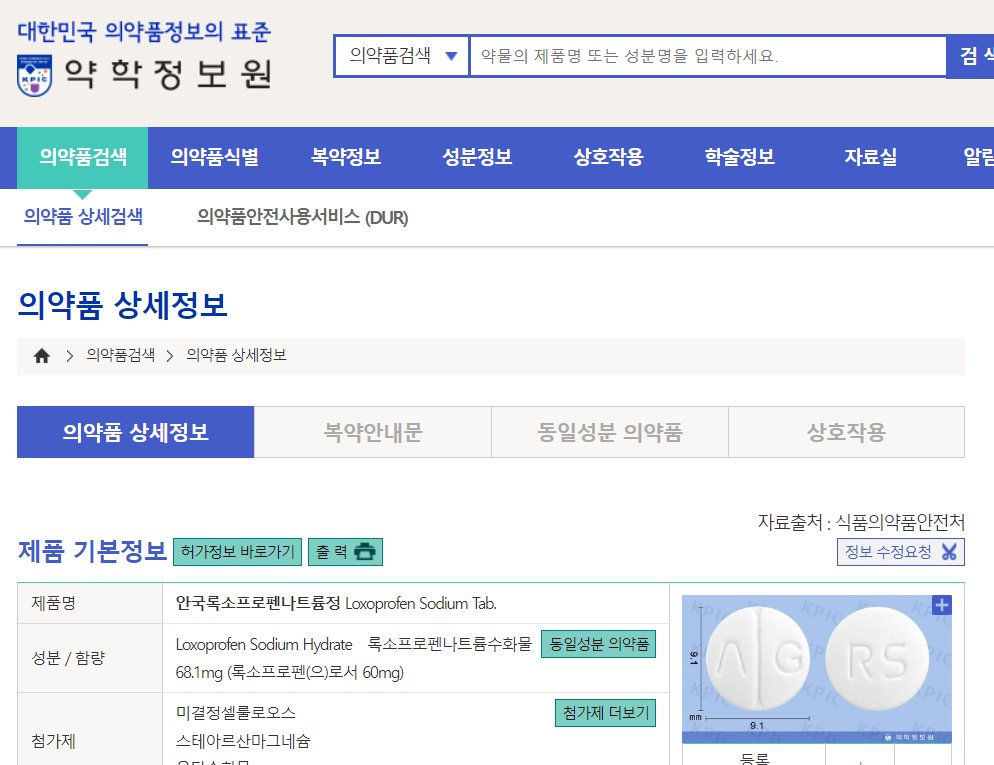This screenshot has height=765, width=994.
Task: Click the 학술정보 navigation menu
Action: pos(738,157)
